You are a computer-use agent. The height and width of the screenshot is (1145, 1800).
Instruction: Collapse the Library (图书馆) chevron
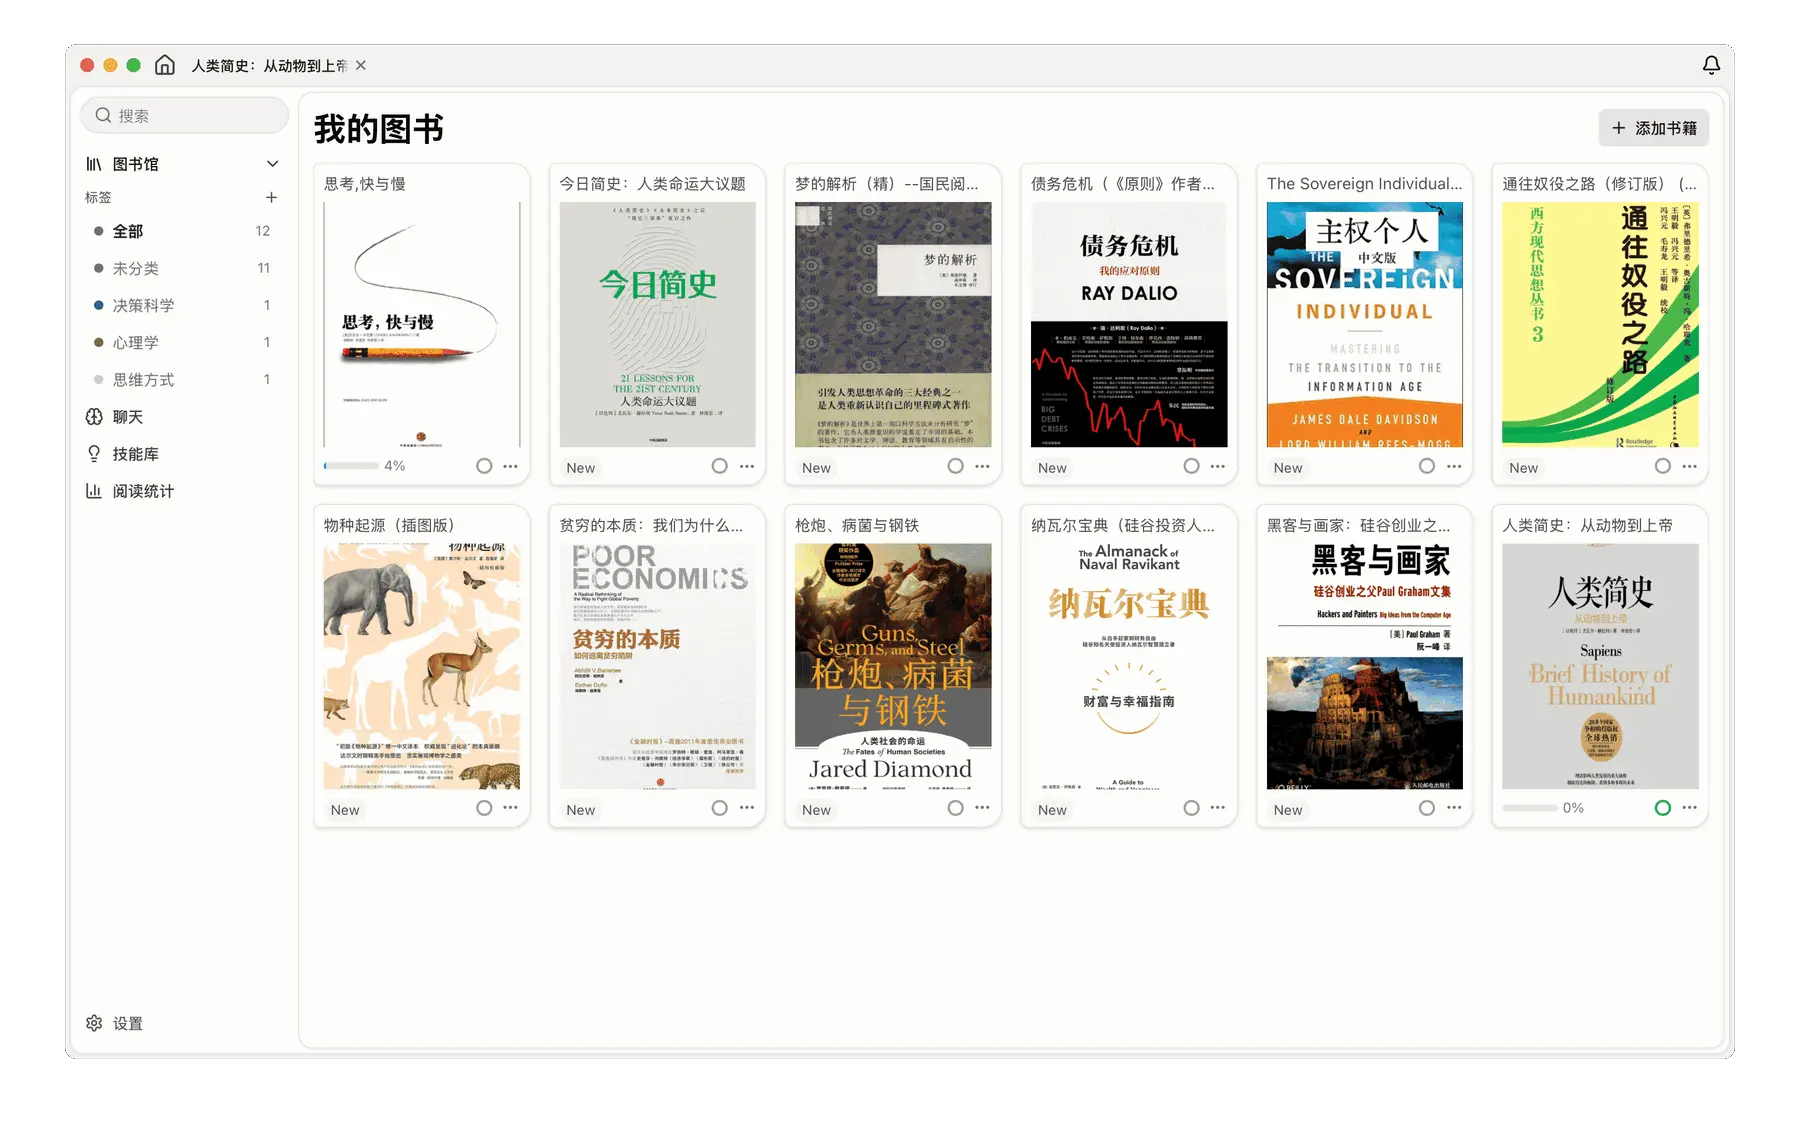tap(272, 164)
